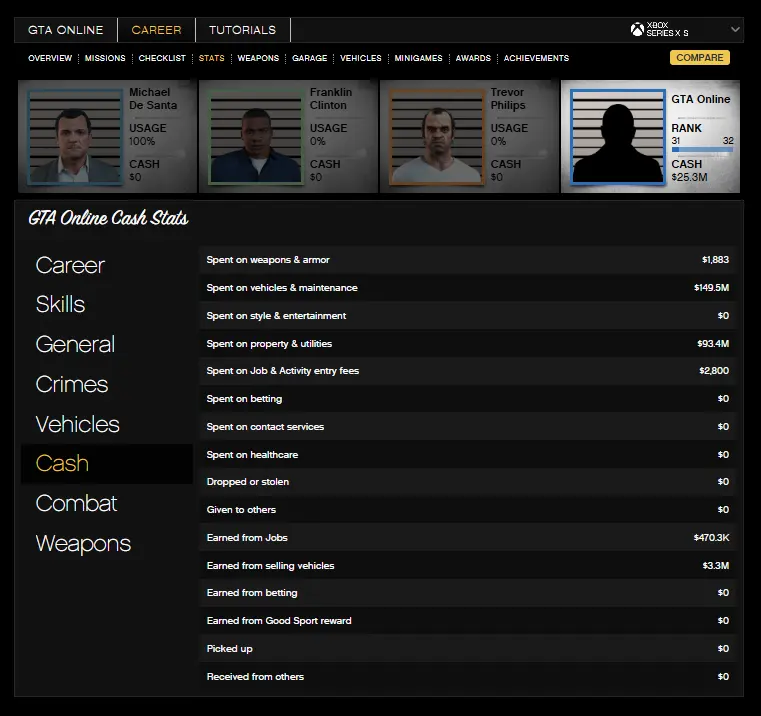Screen dimensions: 761x716
Task: Expand the platform selector dropdown arrow
Action: pos(735,30)
